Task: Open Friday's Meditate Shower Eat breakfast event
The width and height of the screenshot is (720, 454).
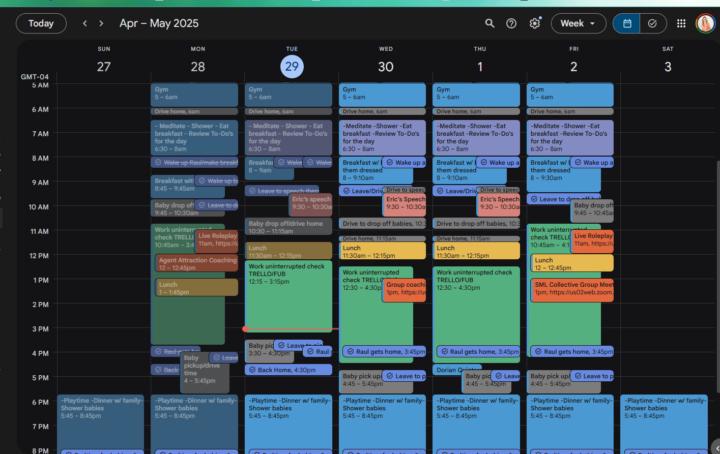Action: click(570, 137)
